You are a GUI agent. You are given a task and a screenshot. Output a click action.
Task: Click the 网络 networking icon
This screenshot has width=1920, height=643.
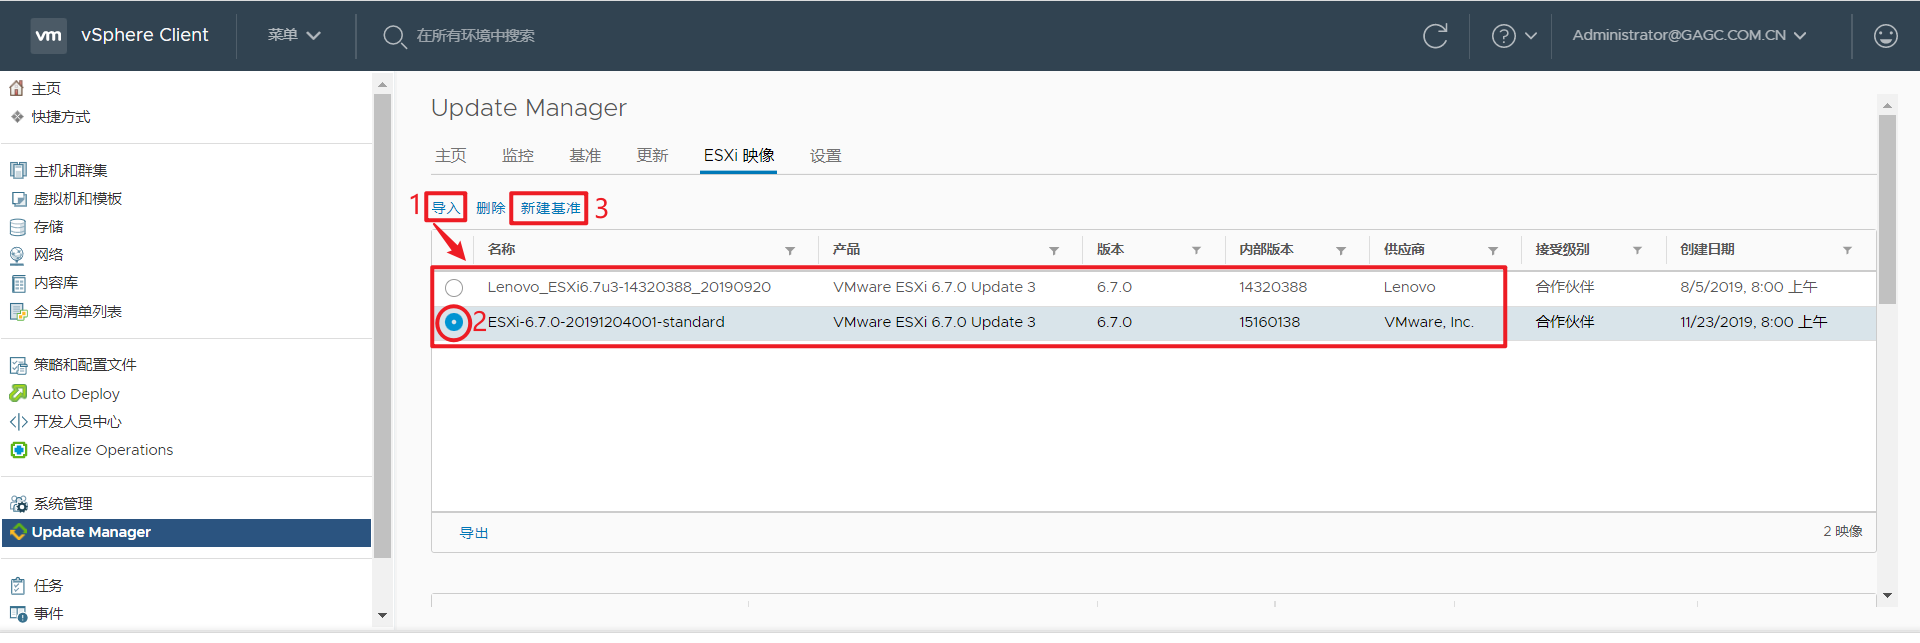18,255
